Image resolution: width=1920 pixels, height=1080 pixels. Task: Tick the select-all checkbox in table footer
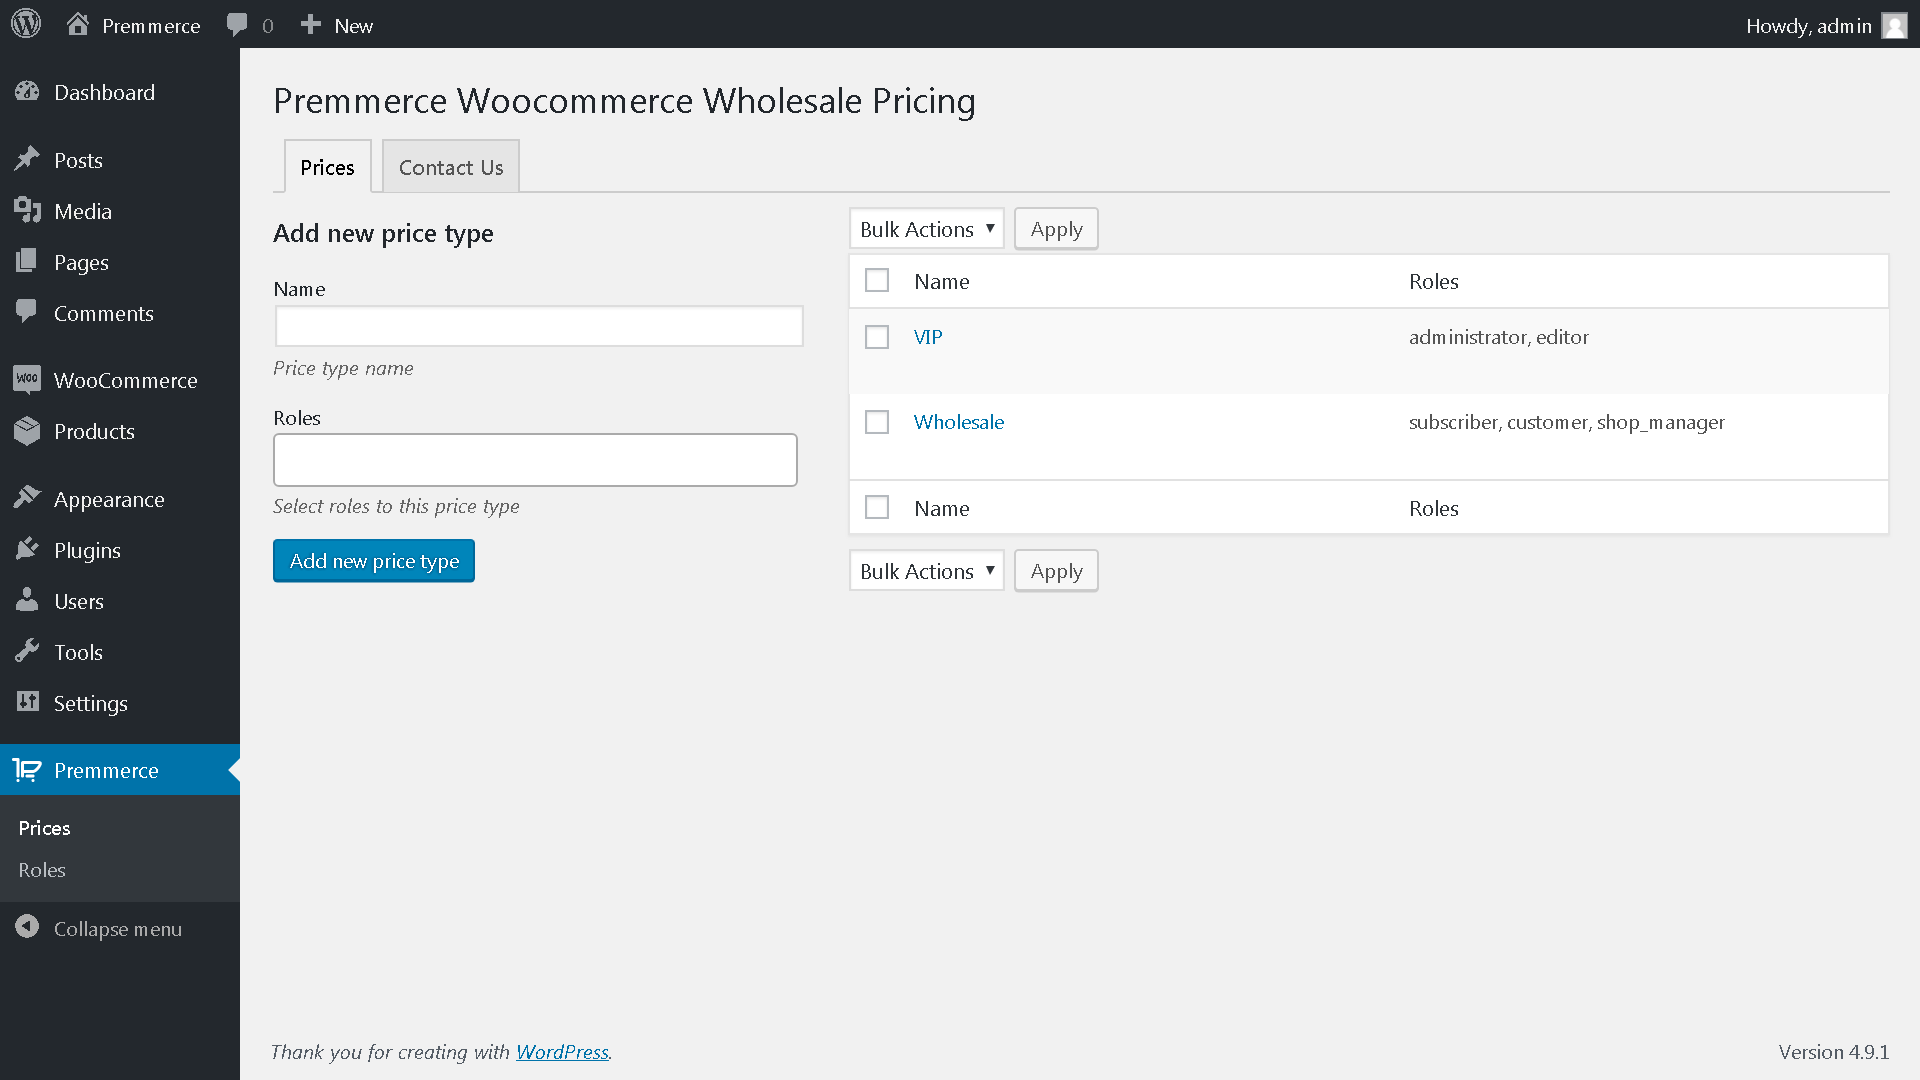(x=877, y=508)
